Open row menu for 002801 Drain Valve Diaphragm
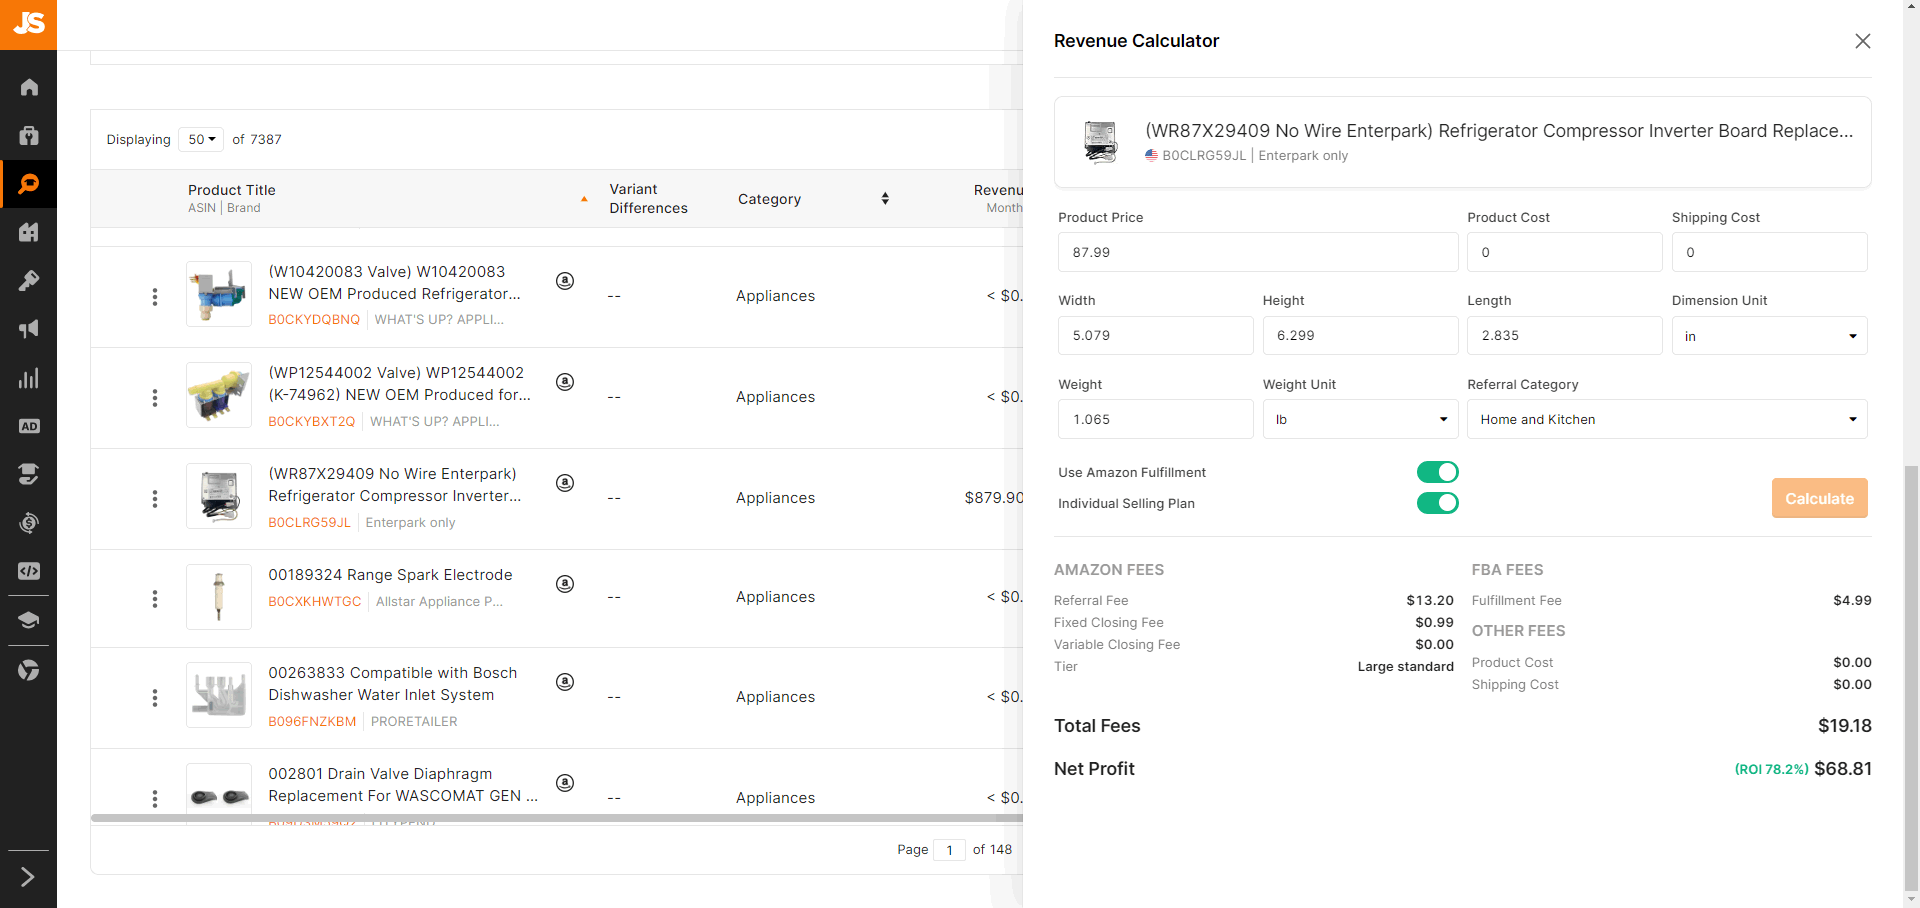Screen dimensions: 1920x908 point(154,799)
